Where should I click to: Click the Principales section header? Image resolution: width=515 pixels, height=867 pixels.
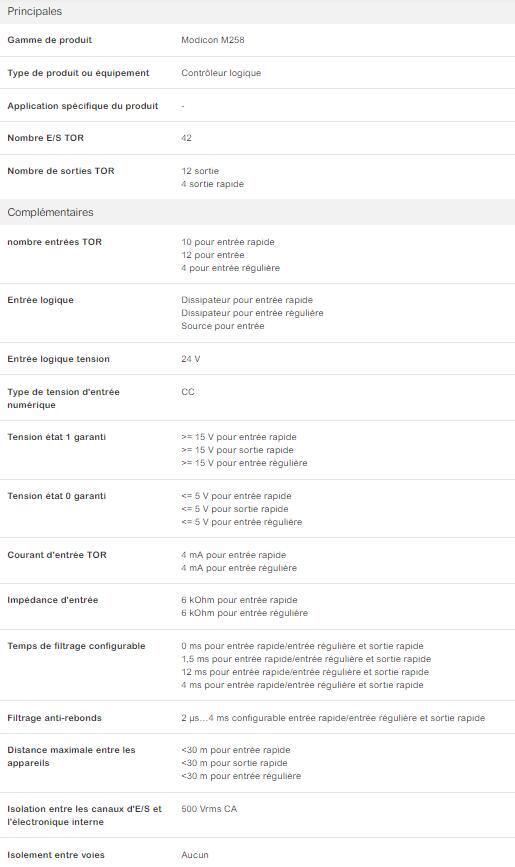257,11
